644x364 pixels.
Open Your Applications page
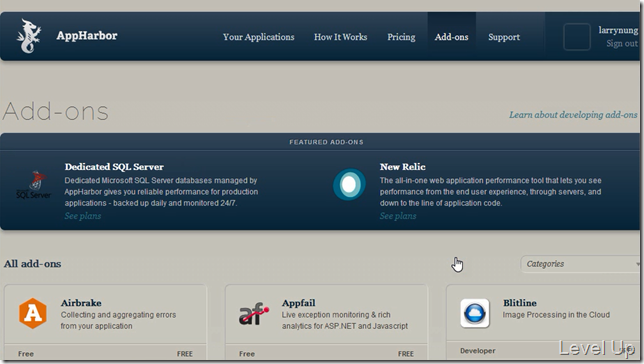259,37
